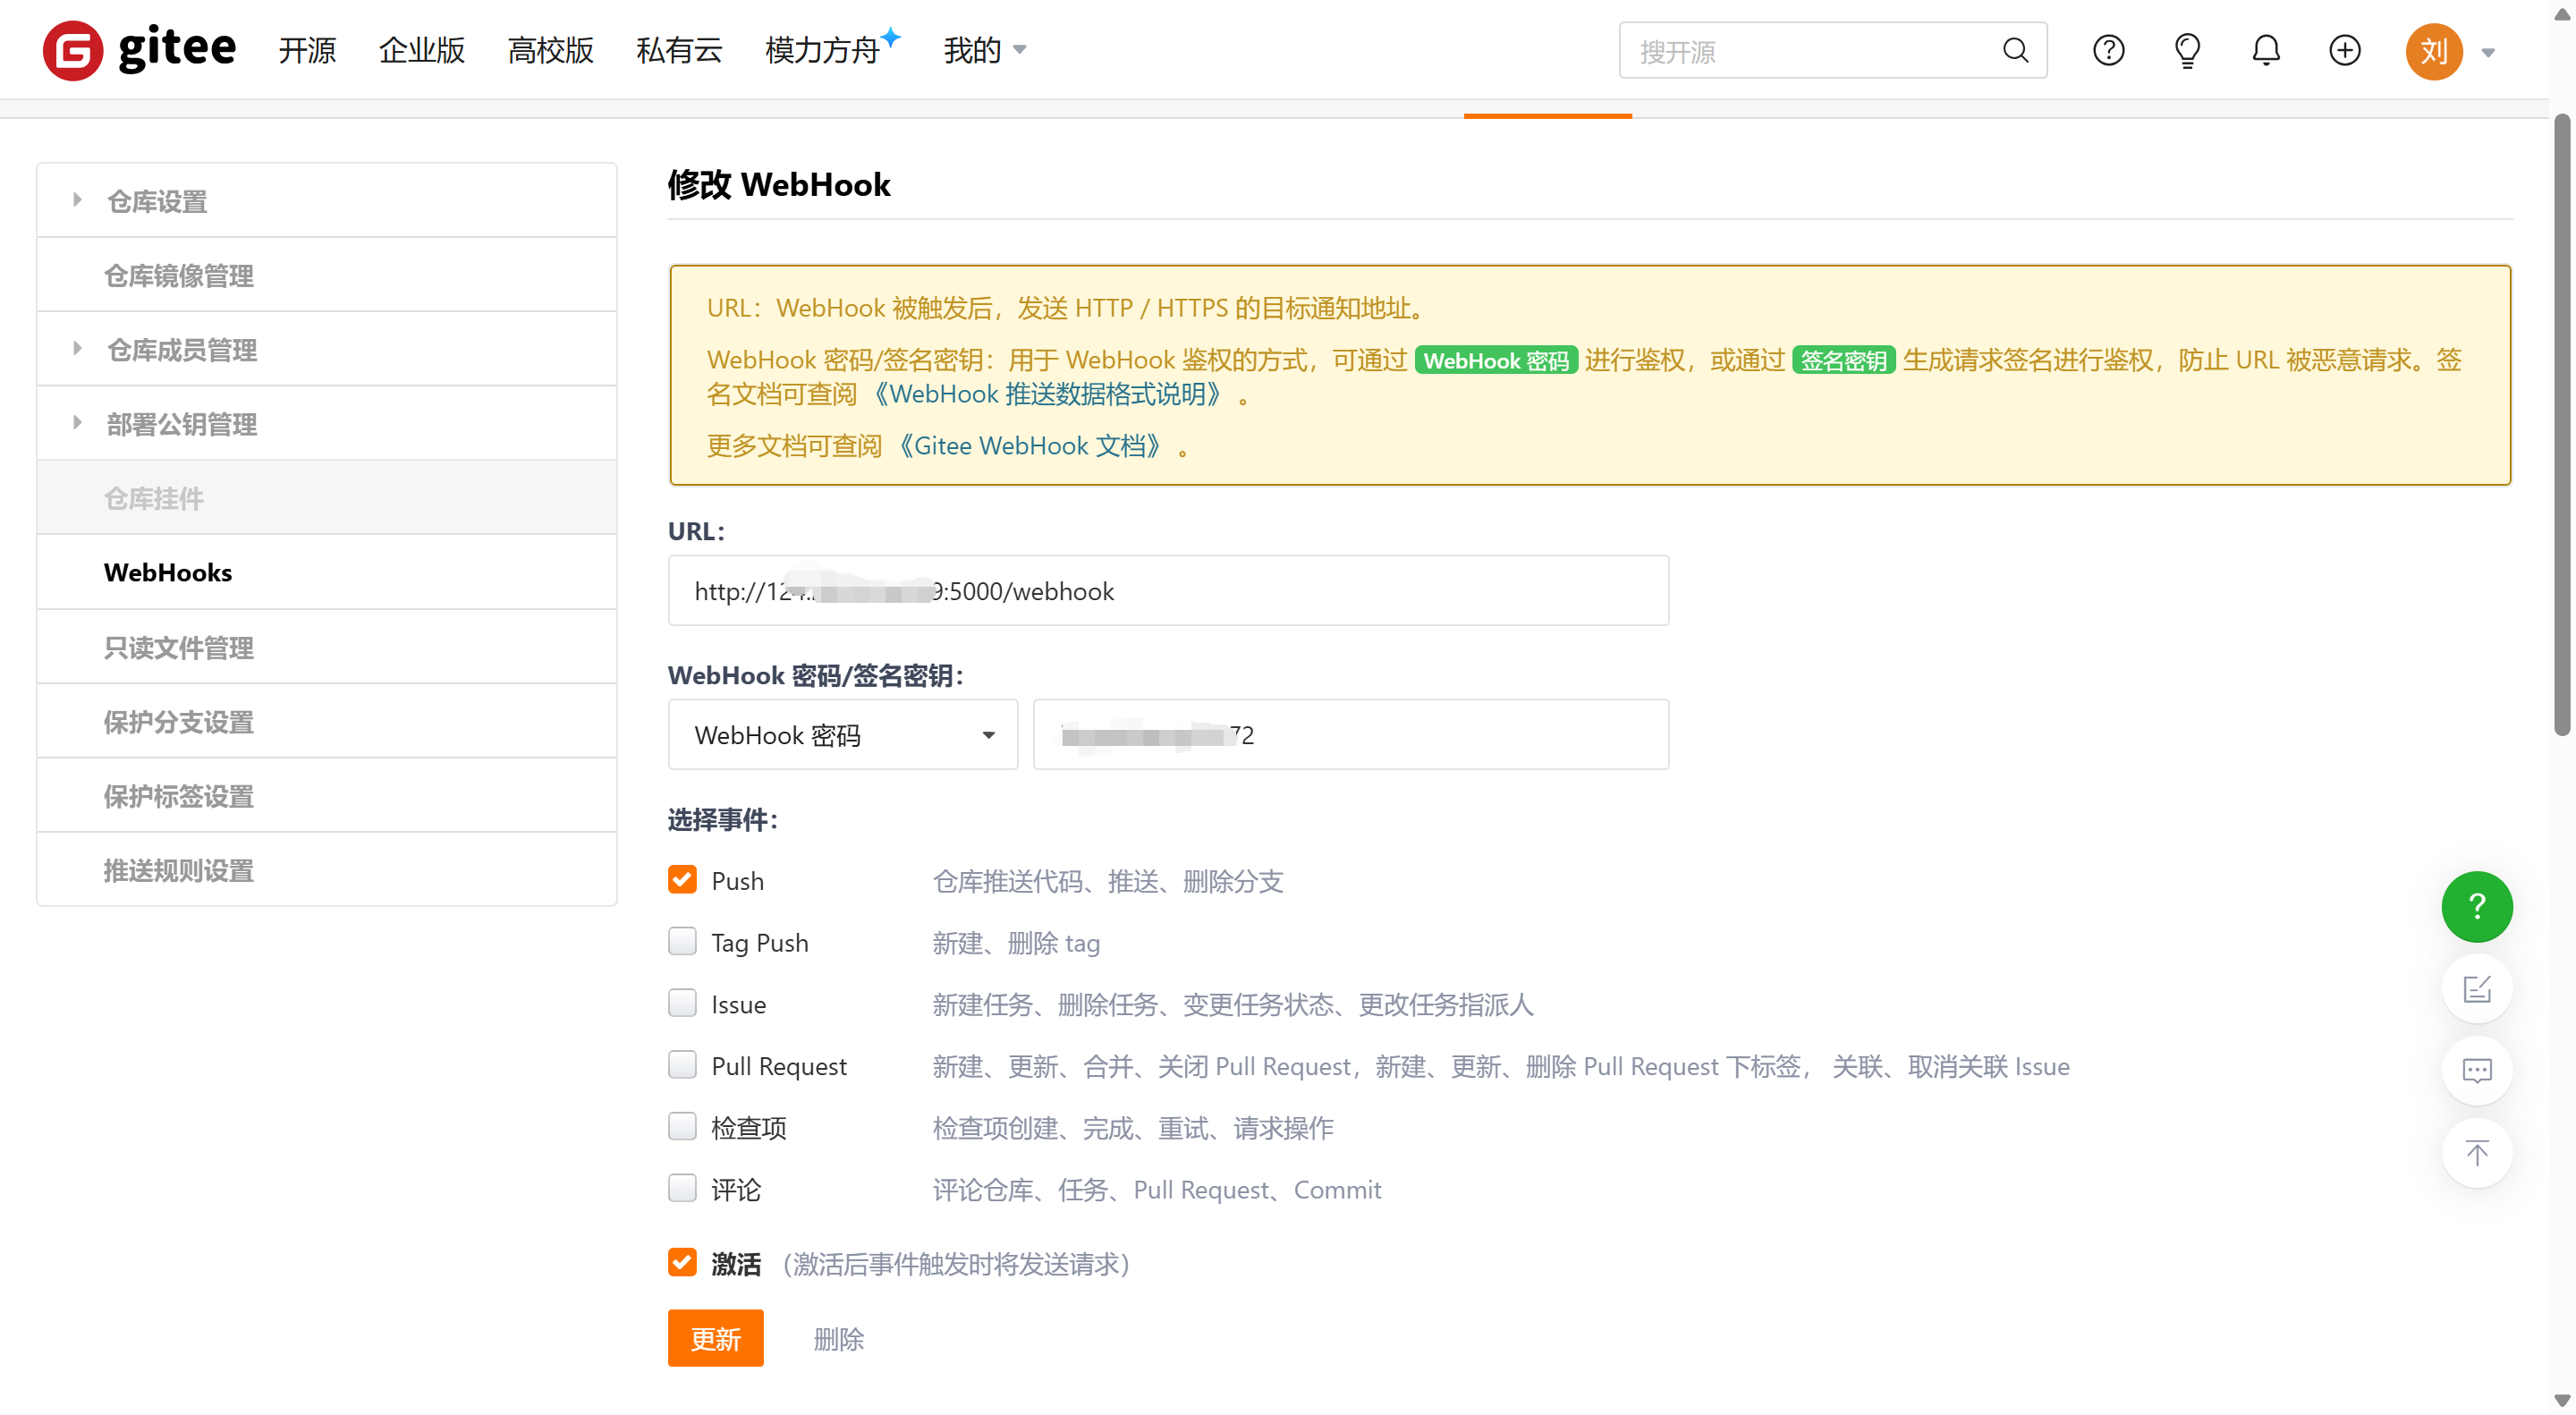
Task: Expand the 仓库设置 sidebar section
Action: 326,201
